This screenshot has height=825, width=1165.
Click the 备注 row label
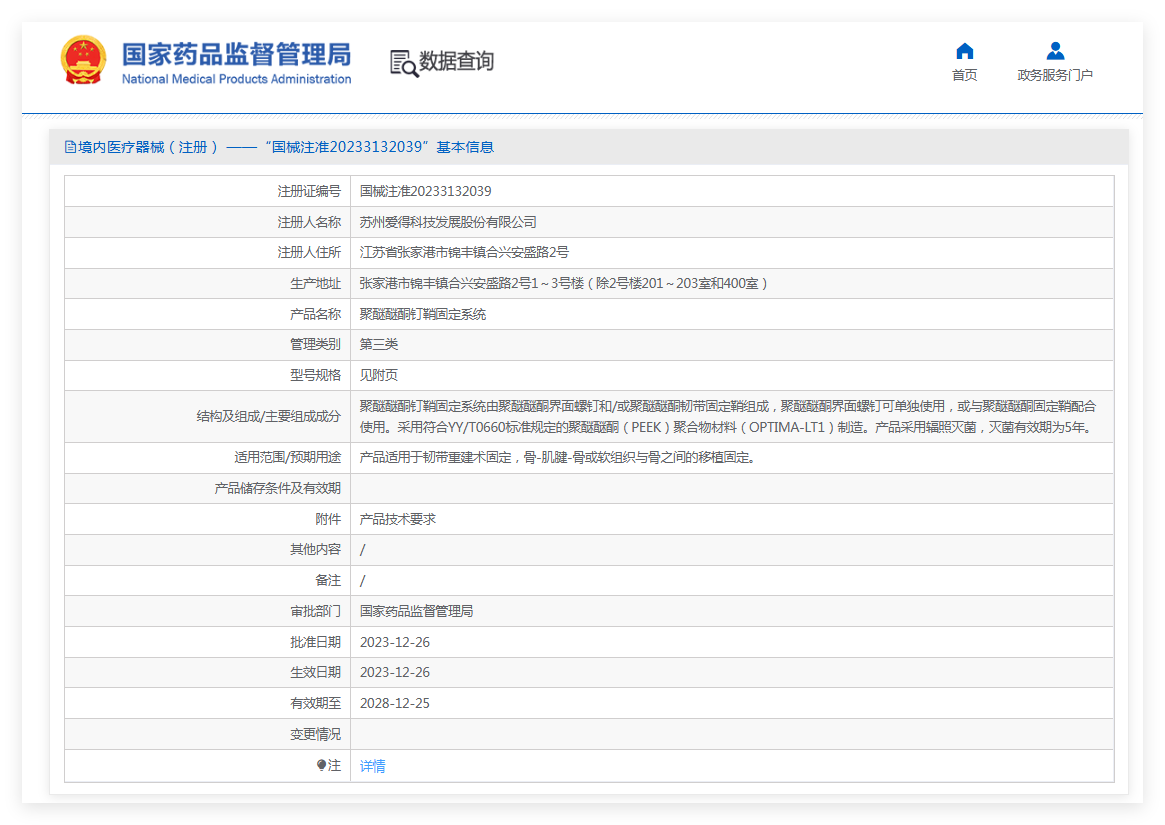point(328,580)
